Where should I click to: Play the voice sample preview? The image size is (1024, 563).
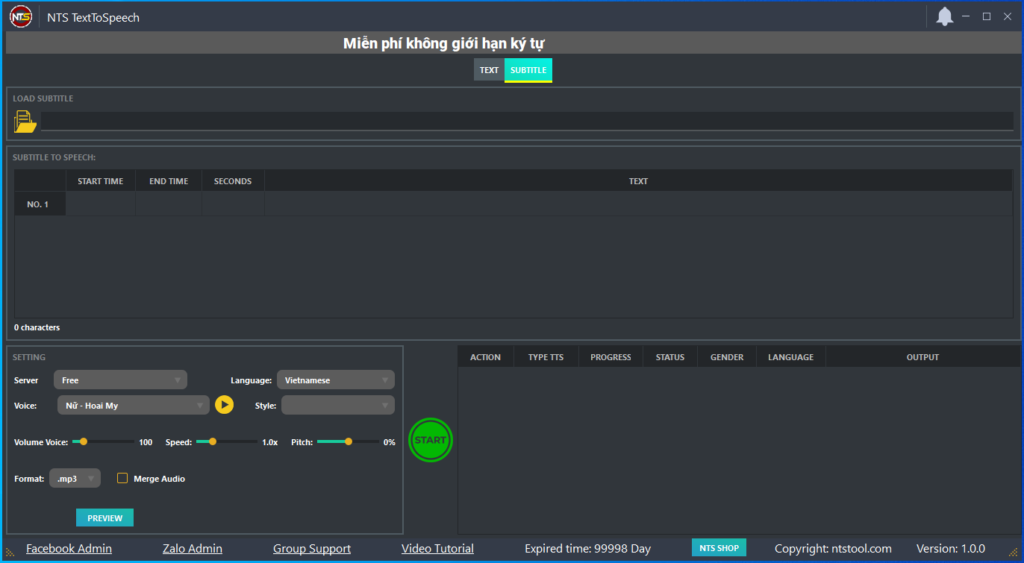[224, 405]
